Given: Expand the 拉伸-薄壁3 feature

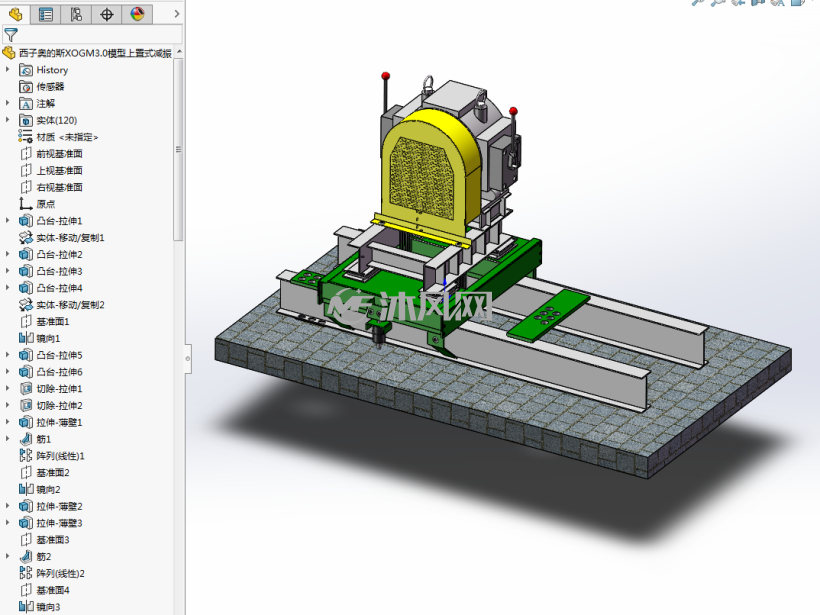Looking at the screenshot, I should pos(7,523).
